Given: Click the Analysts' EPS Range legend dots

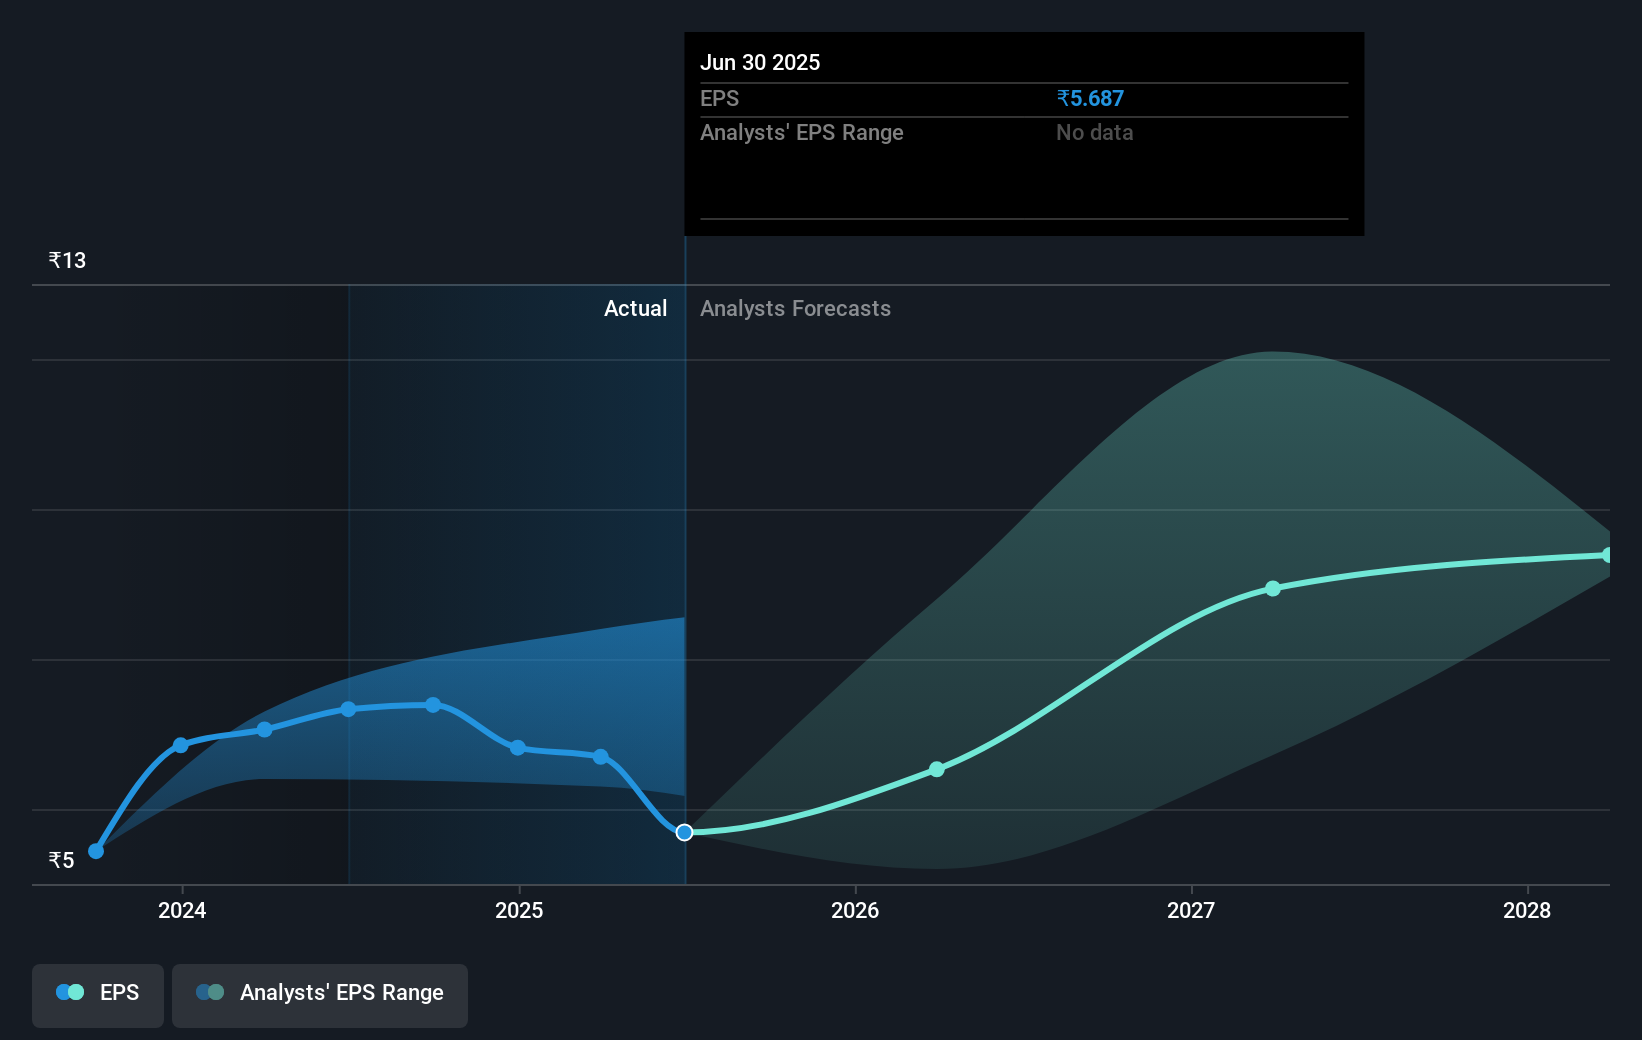Looking at the screenshot, I should [208, 992].
